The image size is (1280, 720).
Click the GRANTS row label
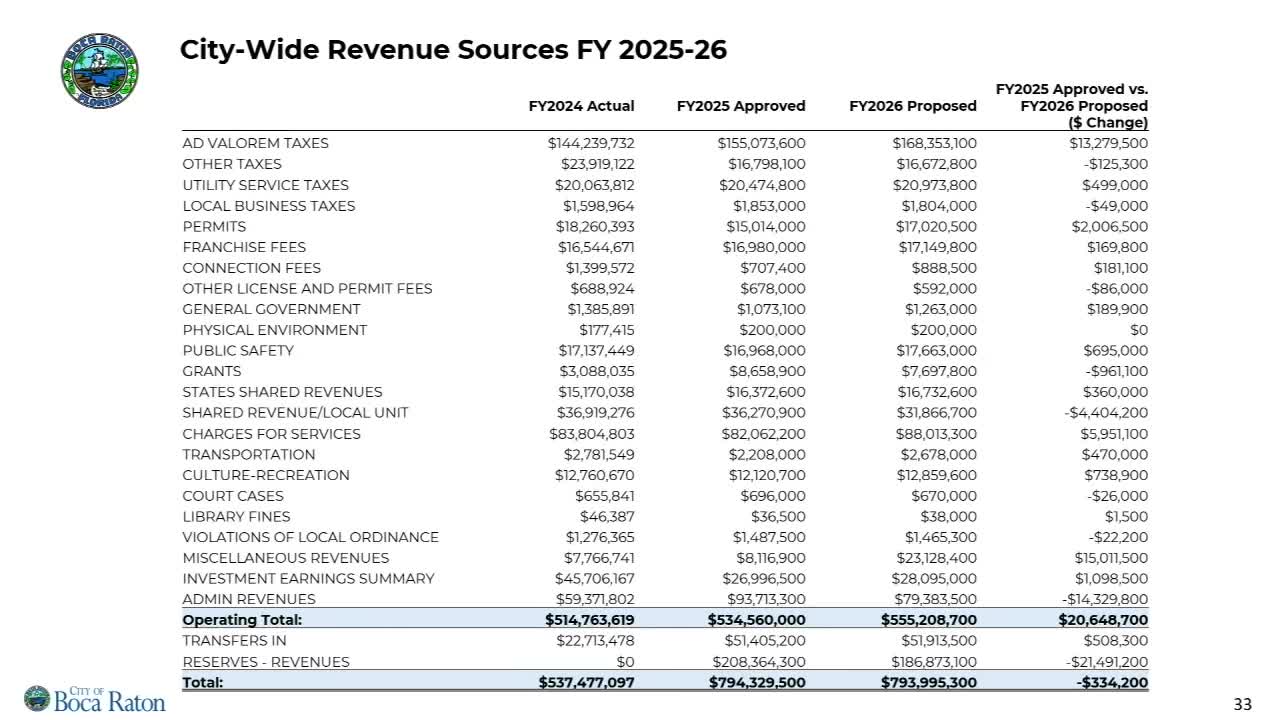[x=212, y=372]
